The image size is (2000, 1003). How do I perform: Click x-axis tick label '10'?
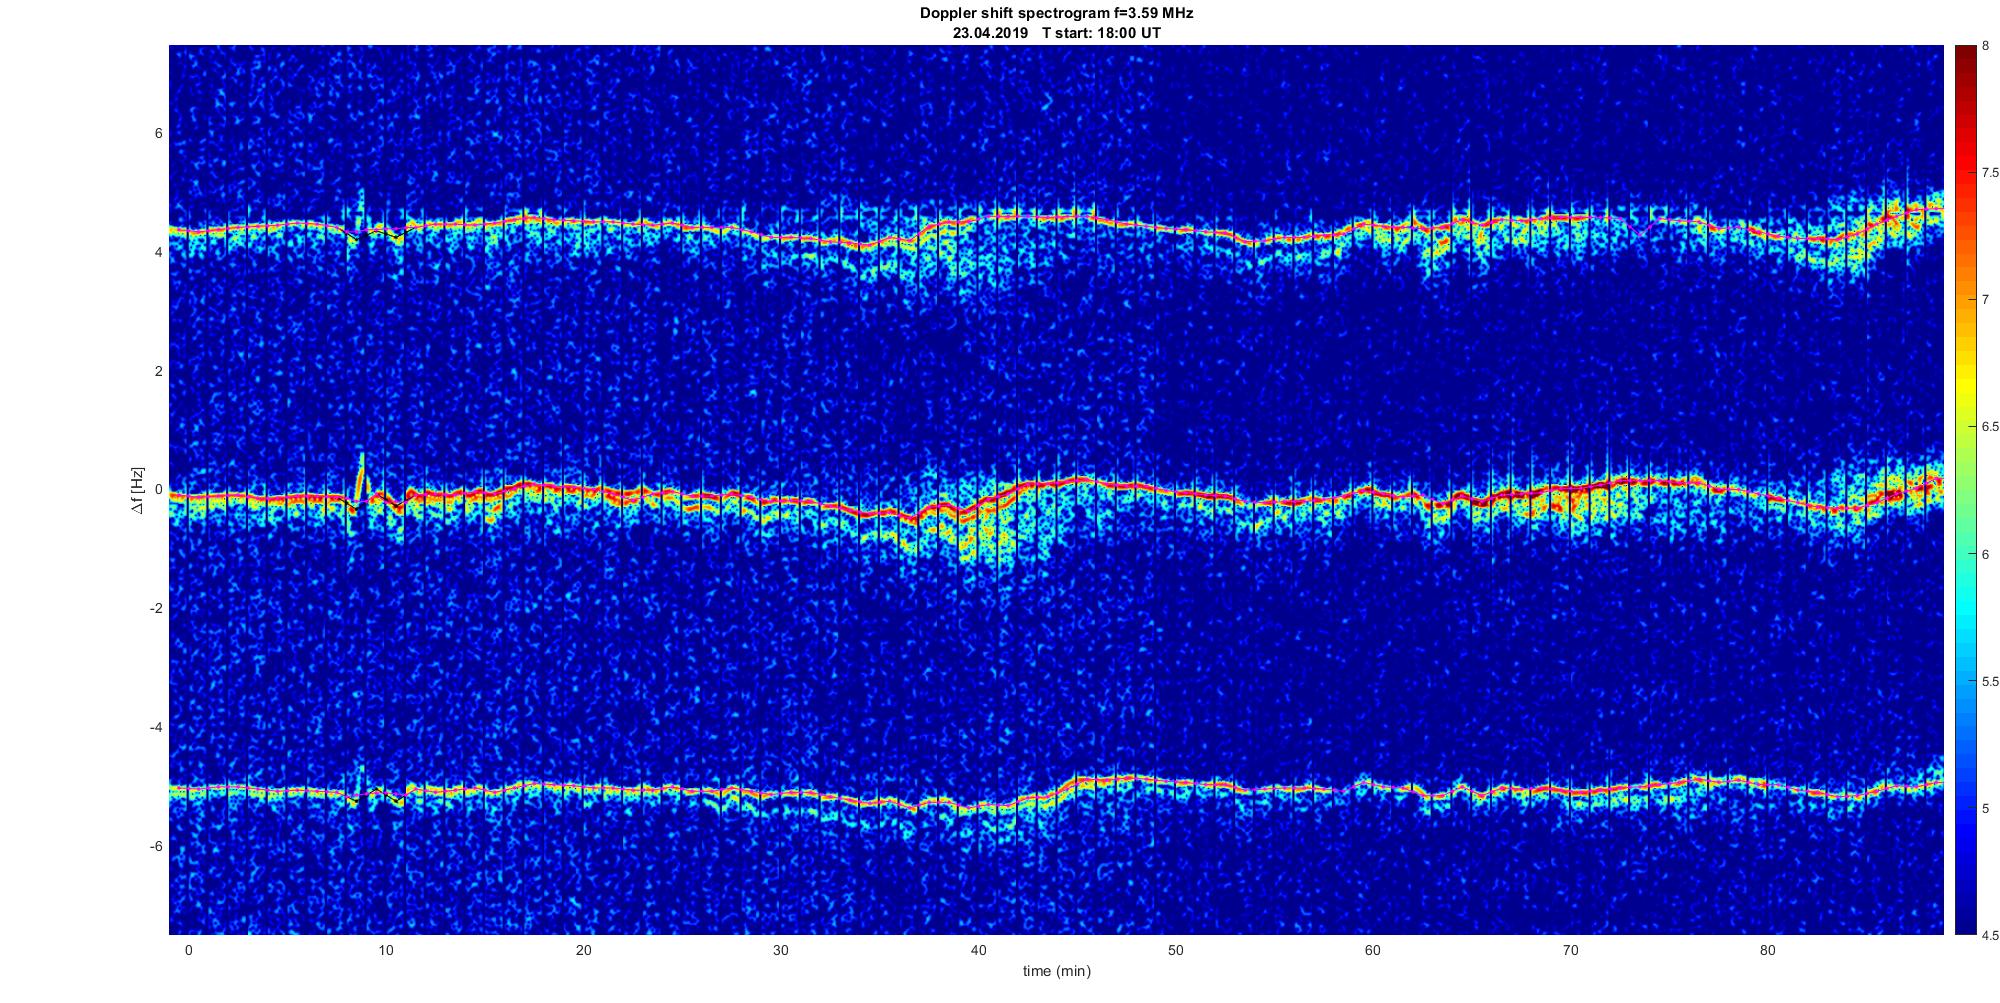(386, 950)
